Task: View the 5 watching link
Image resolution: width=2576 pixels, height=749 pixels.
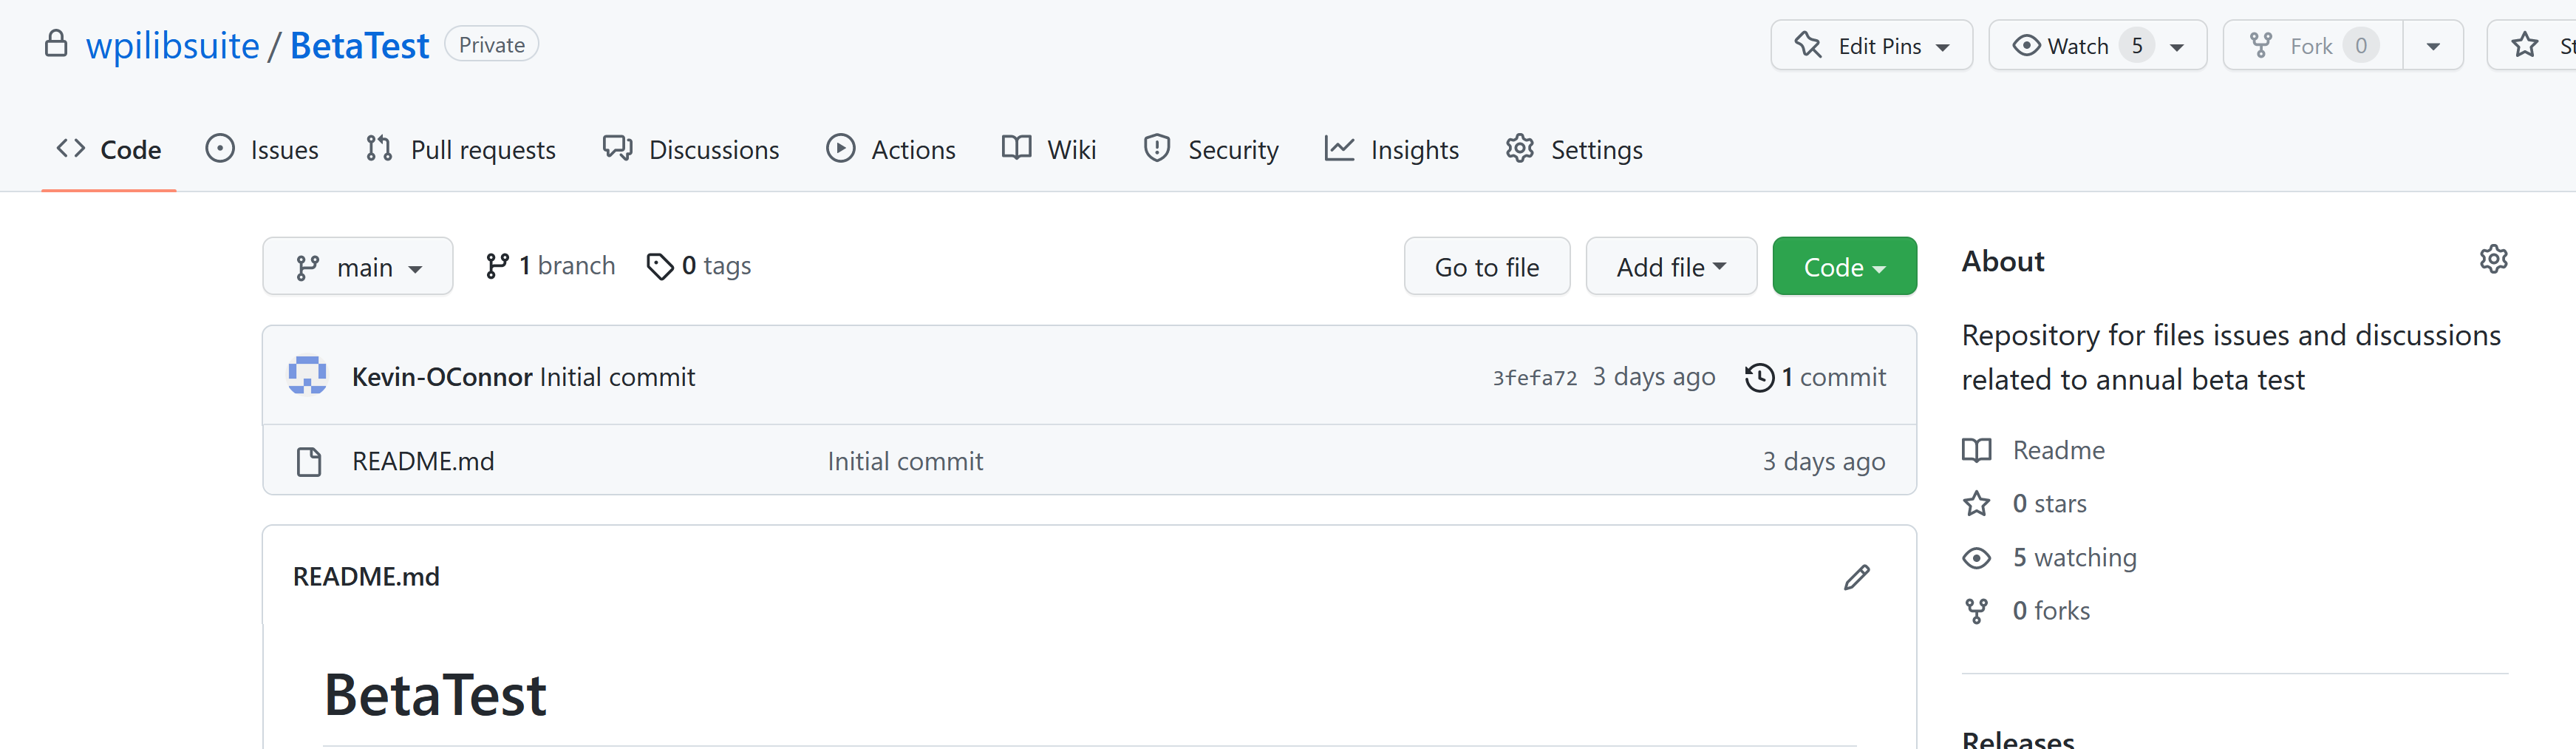Action: 2074,557
